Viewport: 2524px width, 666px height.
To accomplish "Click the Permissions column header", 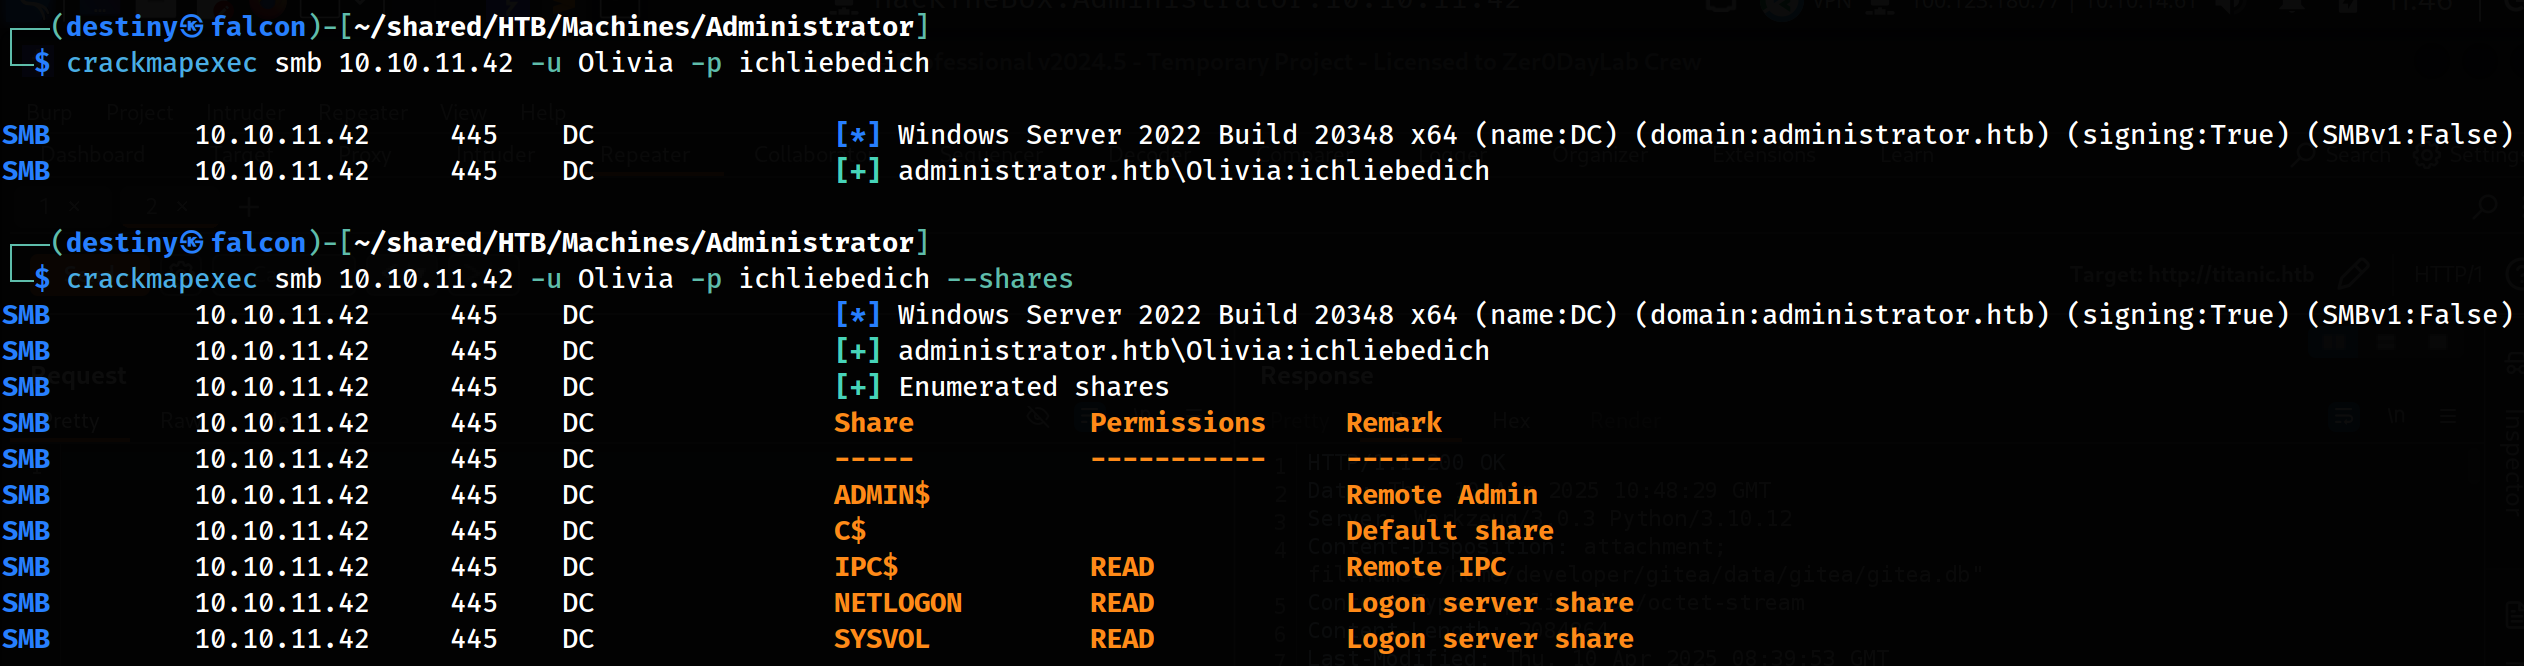I will coord(1177,423).
